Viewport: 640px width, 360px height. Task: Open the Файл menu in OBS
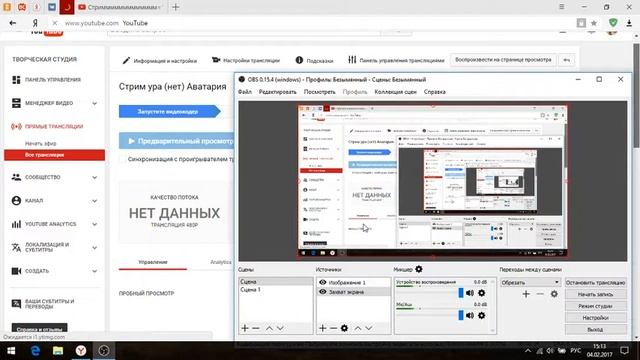pyautogui.click(x=245, y=92)
